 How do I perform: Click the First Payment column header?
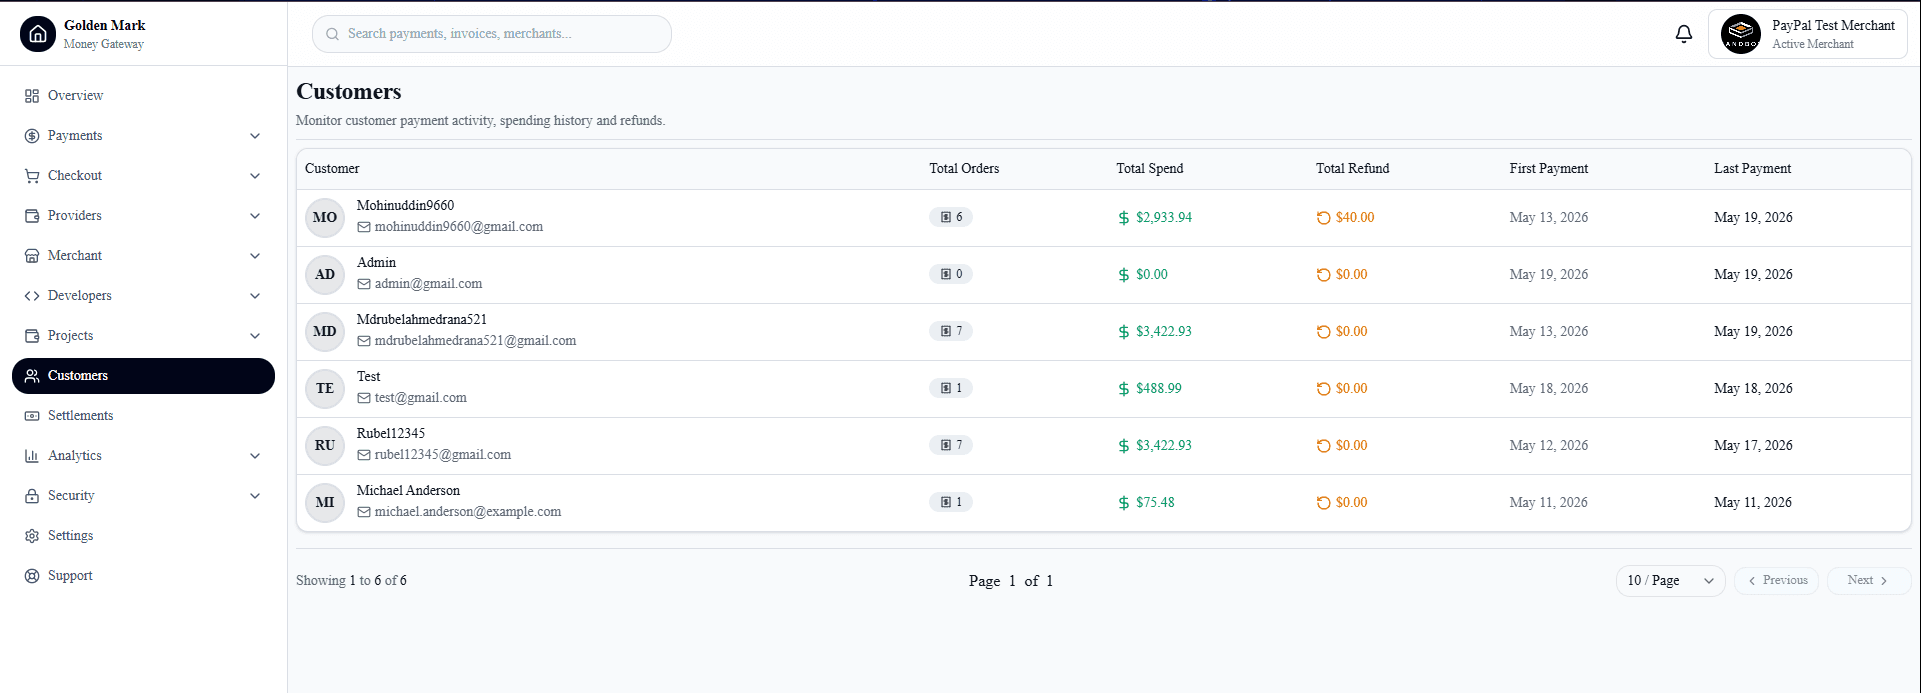click(x=1549, y=169)
